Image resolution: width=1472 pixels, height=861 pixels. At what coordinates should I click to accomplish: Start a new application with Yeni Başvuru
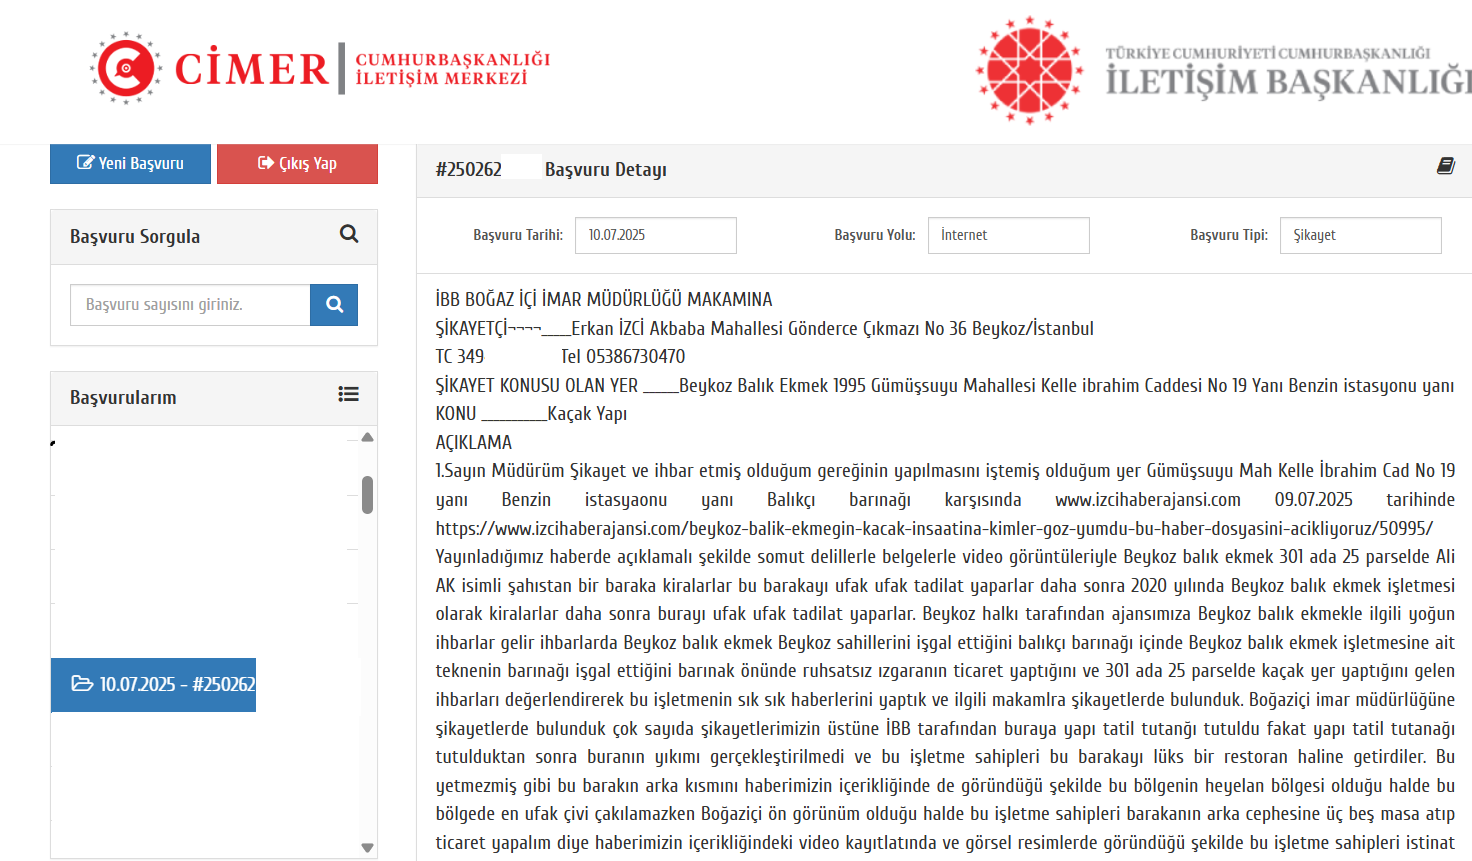pyautogui.click(x=130, y=164)
